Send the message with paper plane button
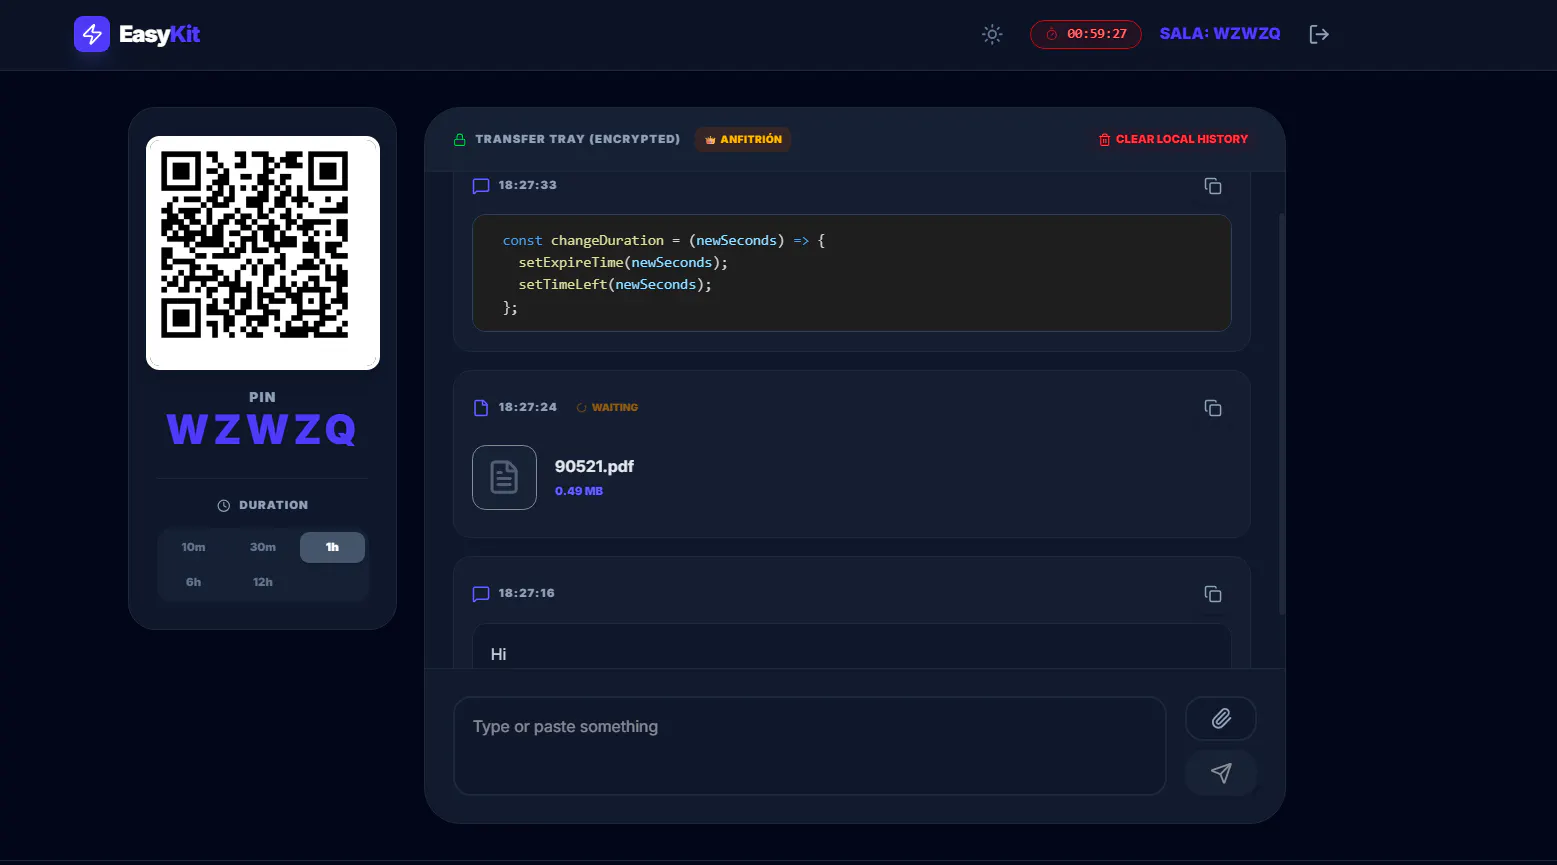Screen dimensions: 1557x865 point(1221,773)
